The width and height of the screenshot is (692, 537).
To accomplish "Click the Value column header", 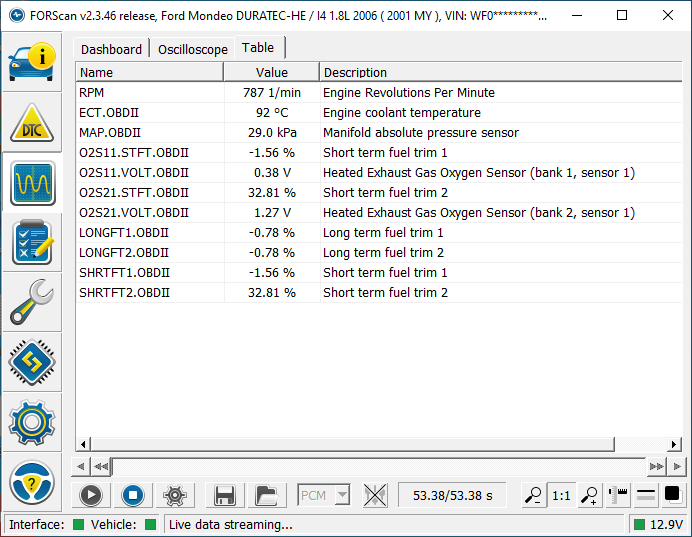I will (x=271, y=72).
